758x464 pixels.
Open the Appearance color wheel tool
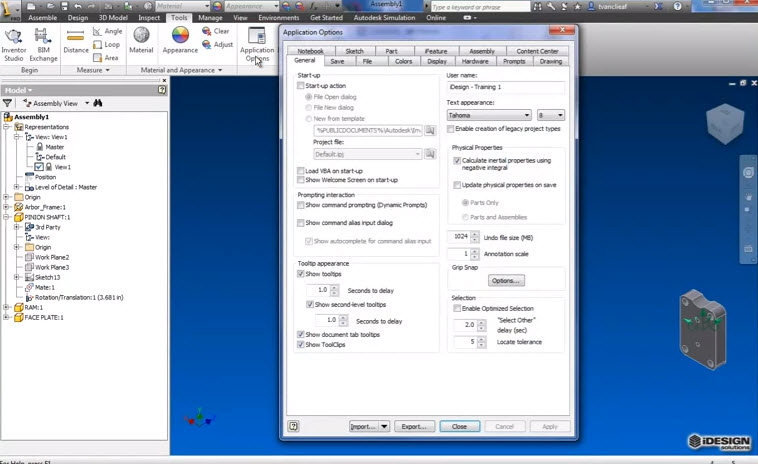click(180, 40)
